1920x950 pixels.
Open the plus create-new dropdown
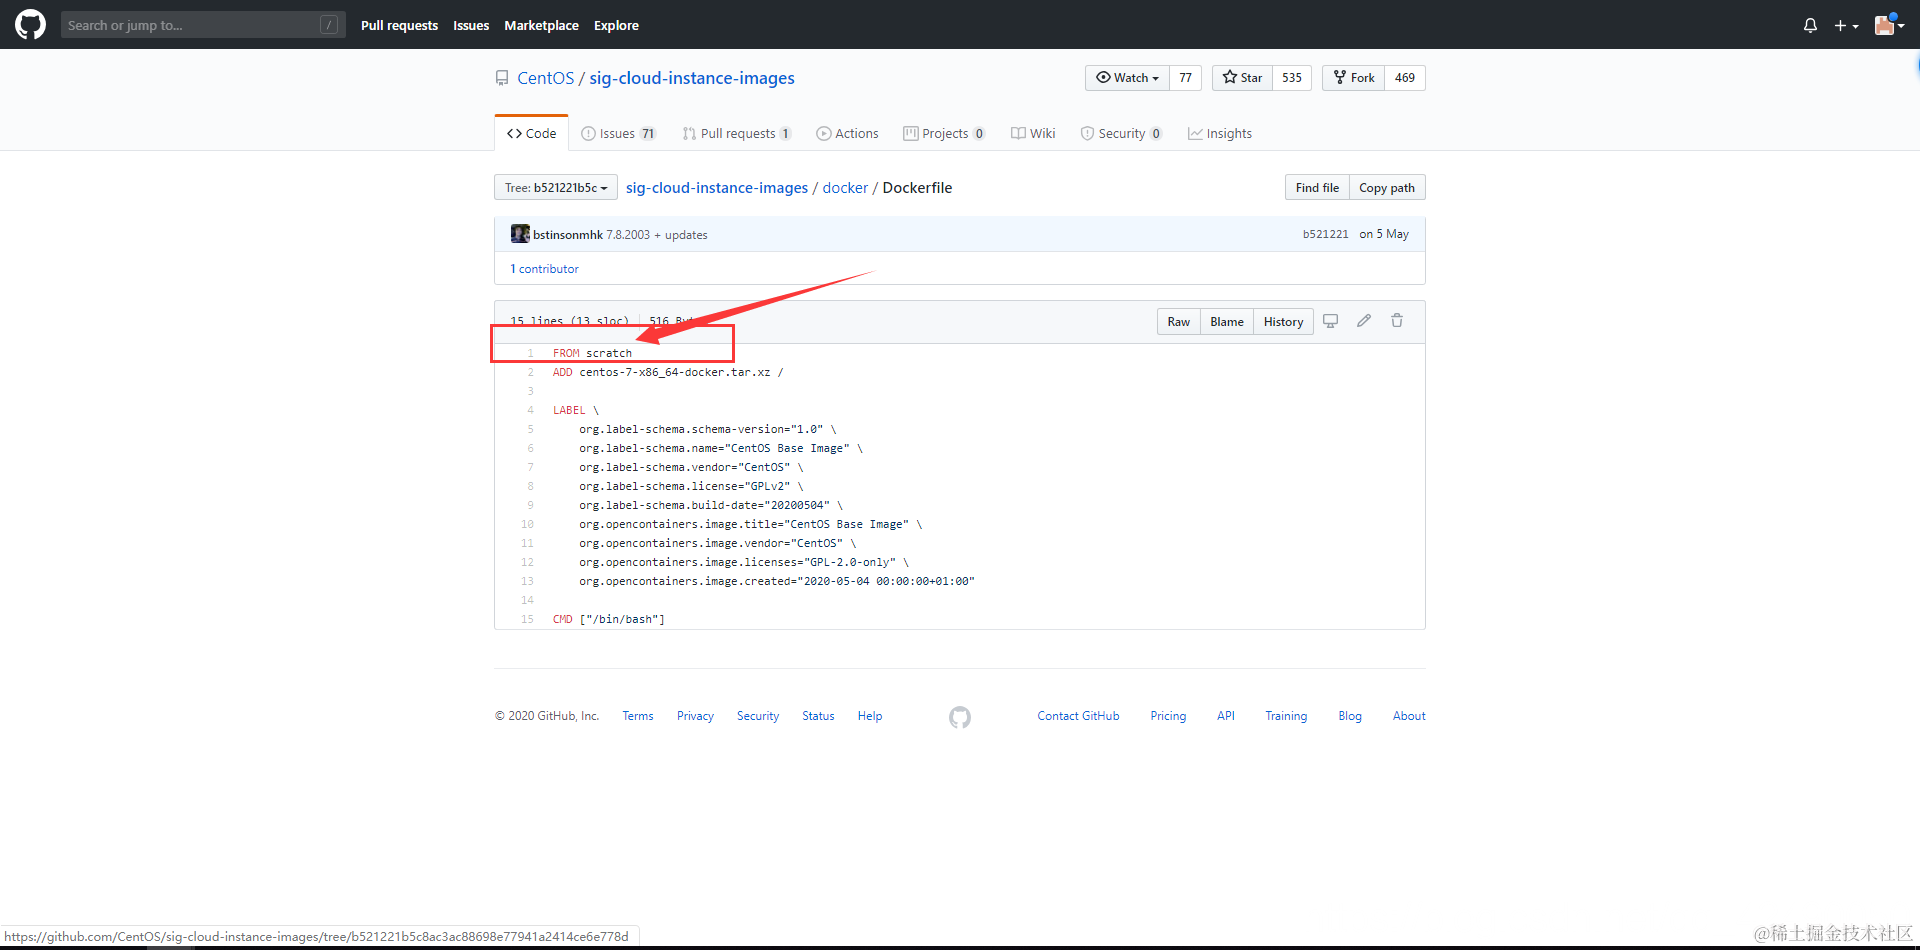pos(1846,25)
